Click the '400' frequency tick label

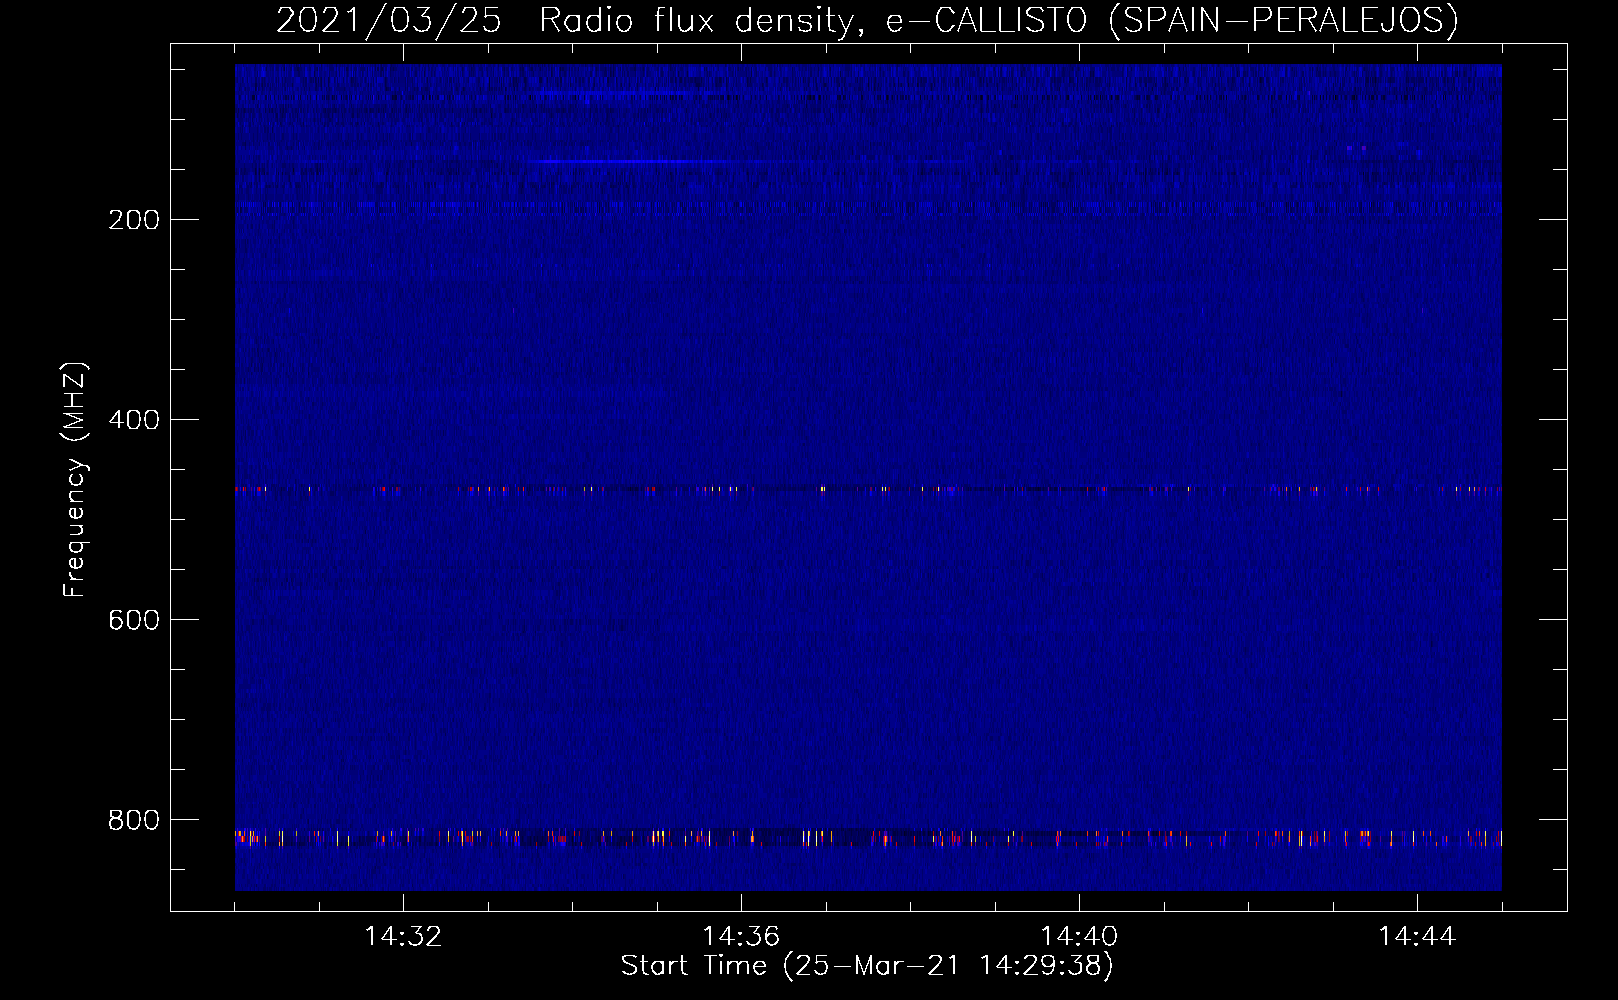pos(134,420)
